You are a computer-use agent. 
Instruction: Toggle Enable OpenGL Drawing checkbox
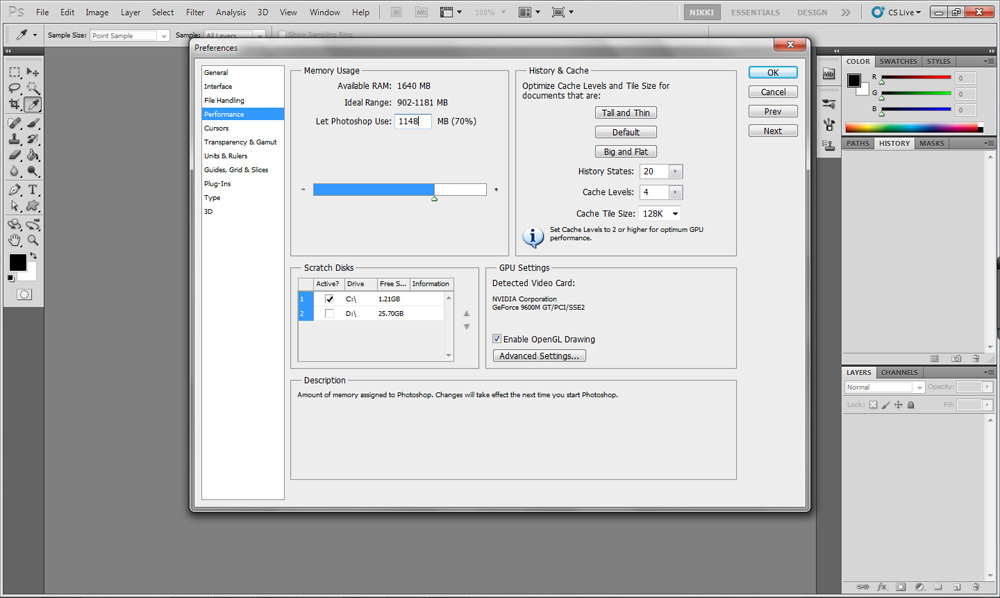point(497,339)
